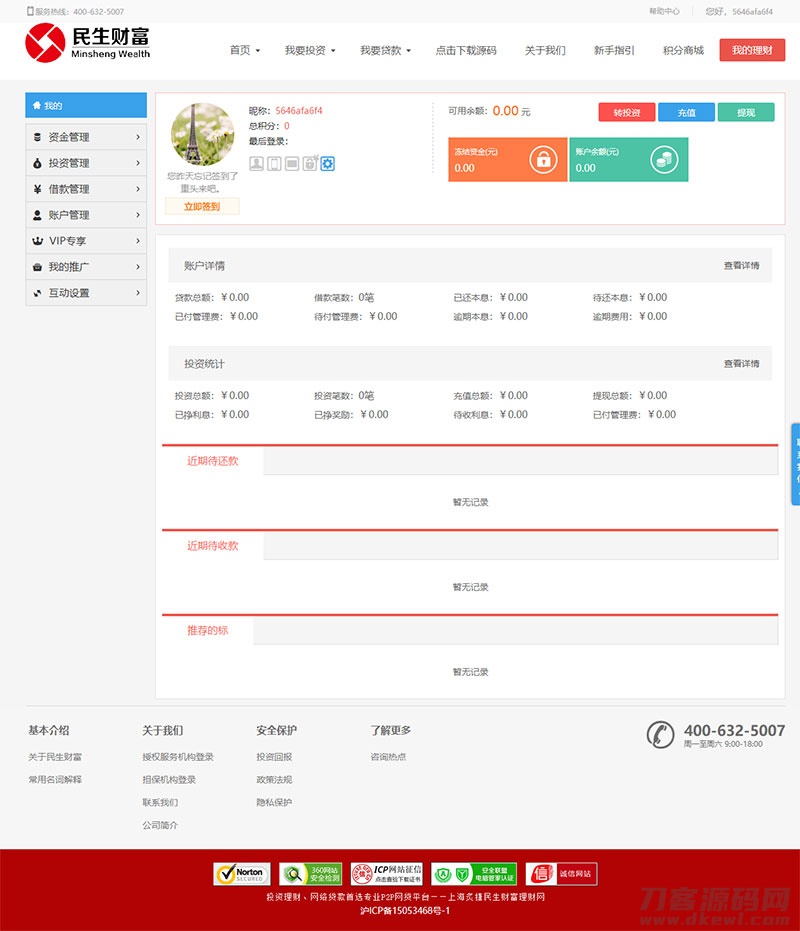Click the user profile icon next to phone icon
The height and width of the screenshot is (931, 800).
pos(256,163)
